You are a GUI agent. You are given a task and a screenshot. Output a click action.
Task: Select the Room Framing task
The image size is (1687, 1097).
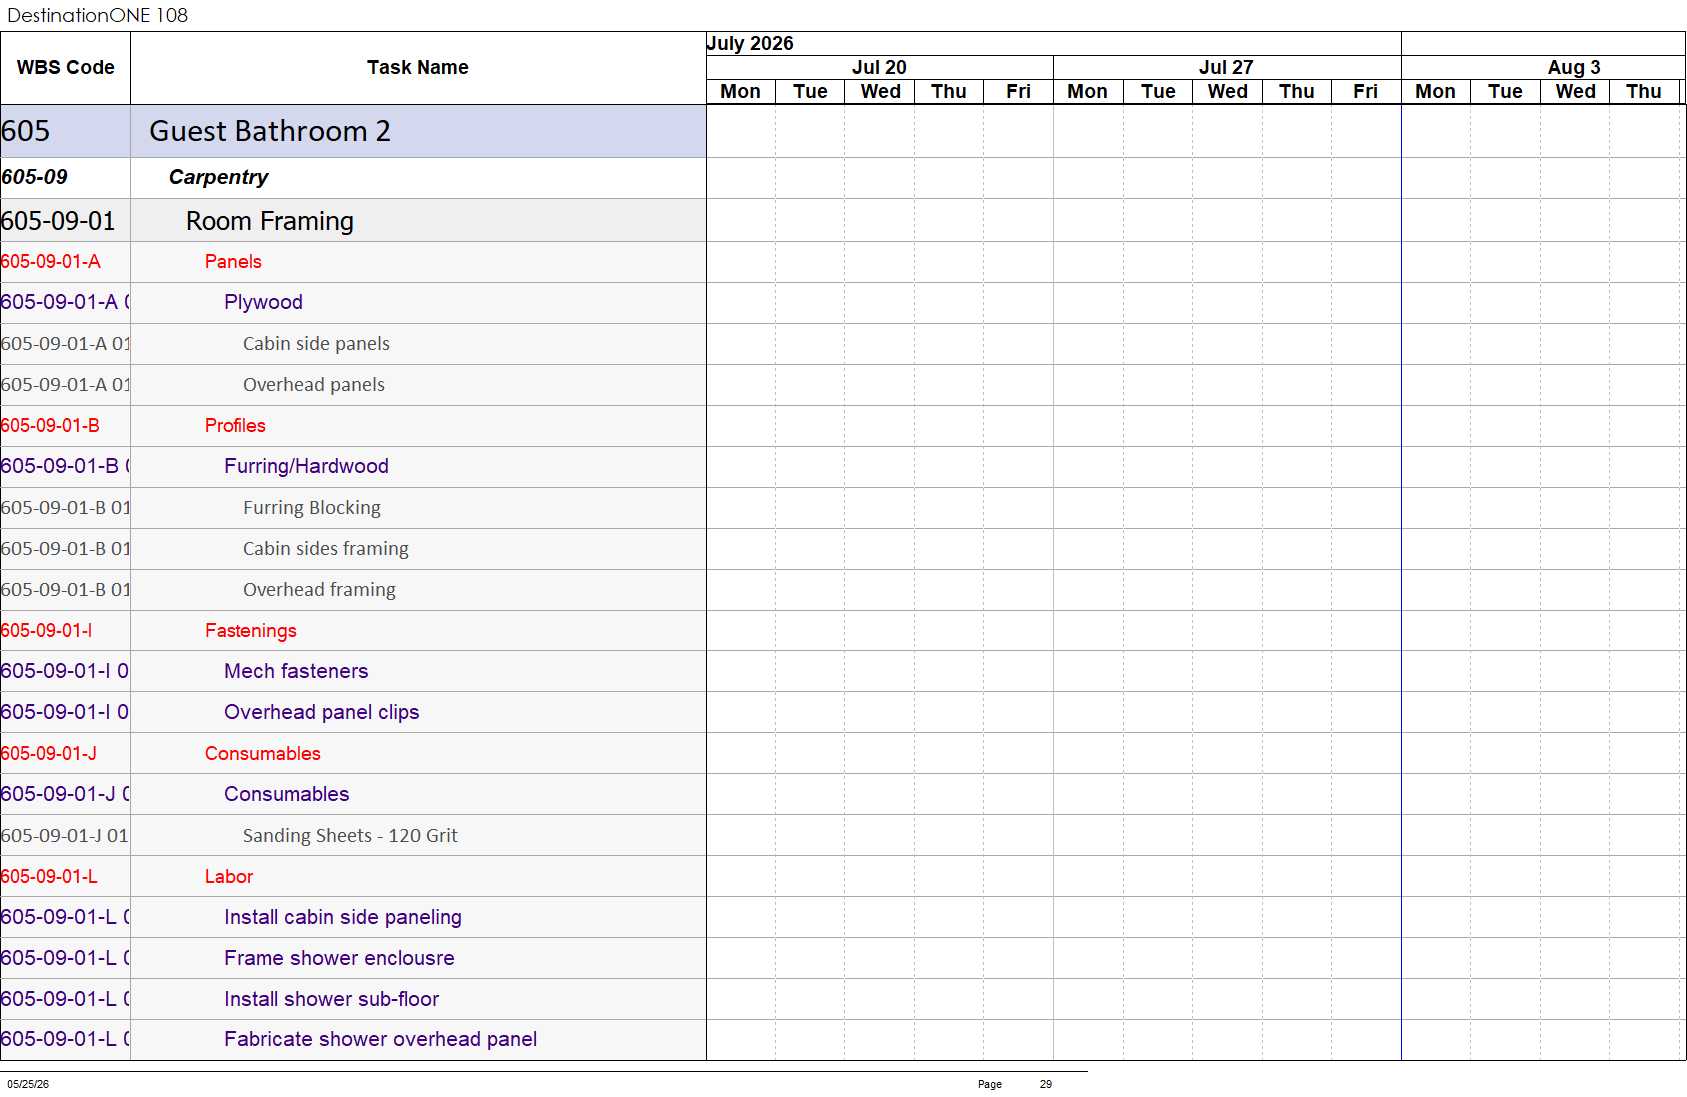[x=353, y=220]
